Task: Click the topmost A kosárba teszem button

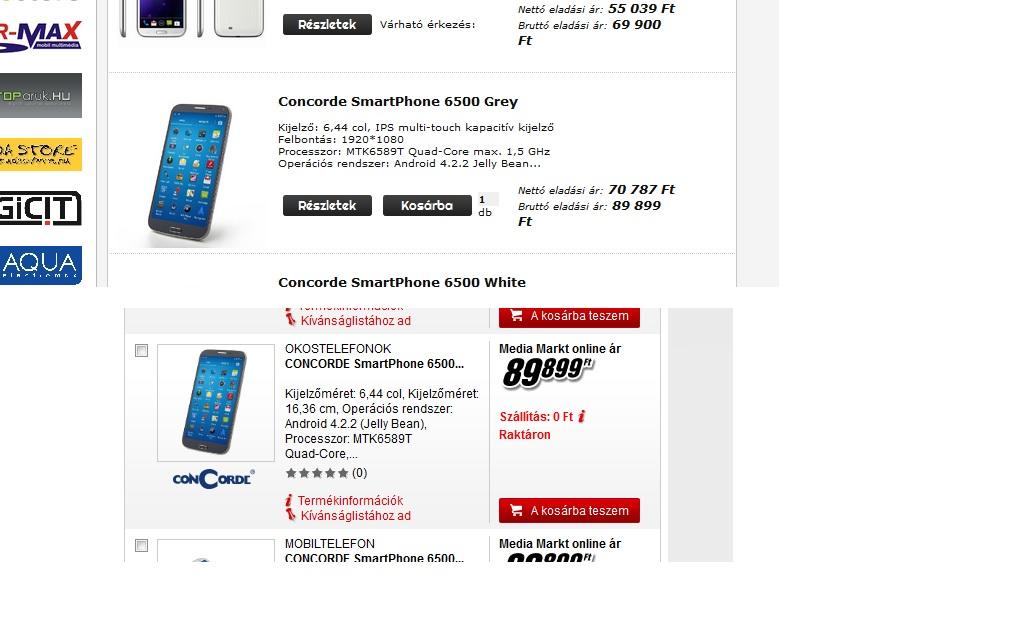Action: coord(569,317)
